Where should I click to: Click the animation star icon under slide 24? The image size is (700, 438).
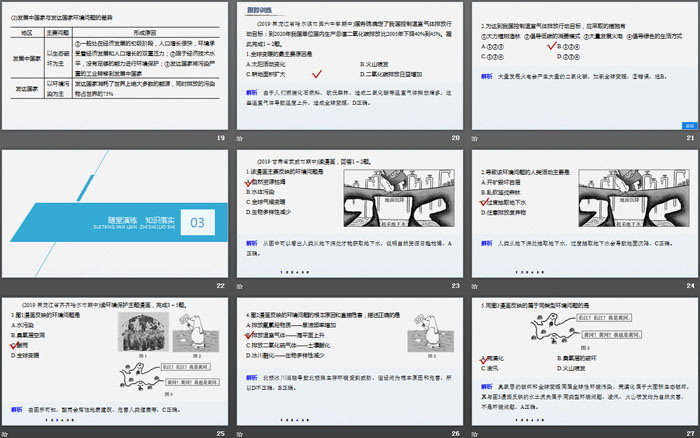click(x=475, y=286)
